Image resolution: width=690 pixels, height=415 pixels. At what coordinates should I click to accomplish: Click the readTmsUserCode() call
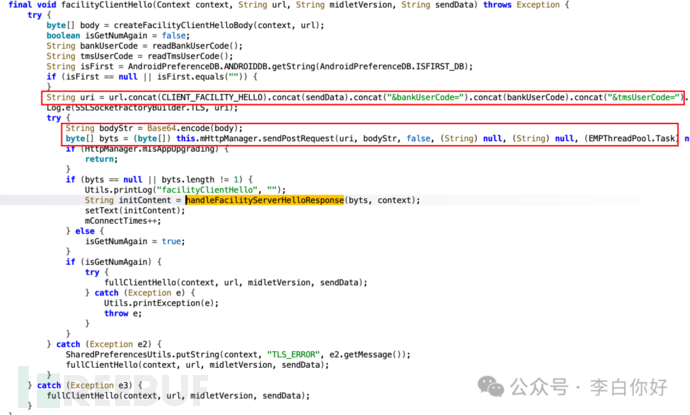pyautogui.click(x=188, y=56)
